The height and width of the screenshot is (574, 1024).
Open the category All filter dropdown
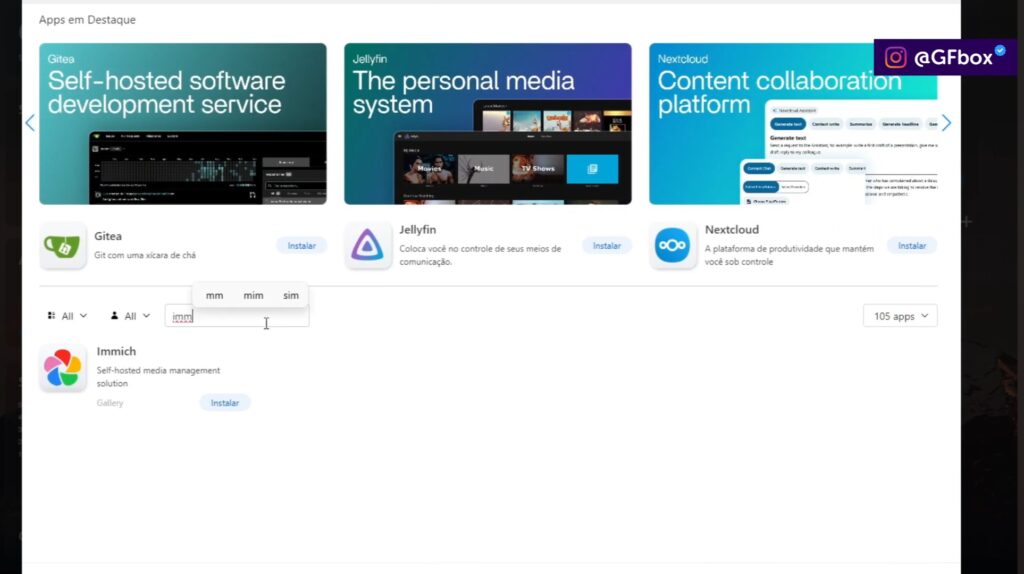pos(67,316)
